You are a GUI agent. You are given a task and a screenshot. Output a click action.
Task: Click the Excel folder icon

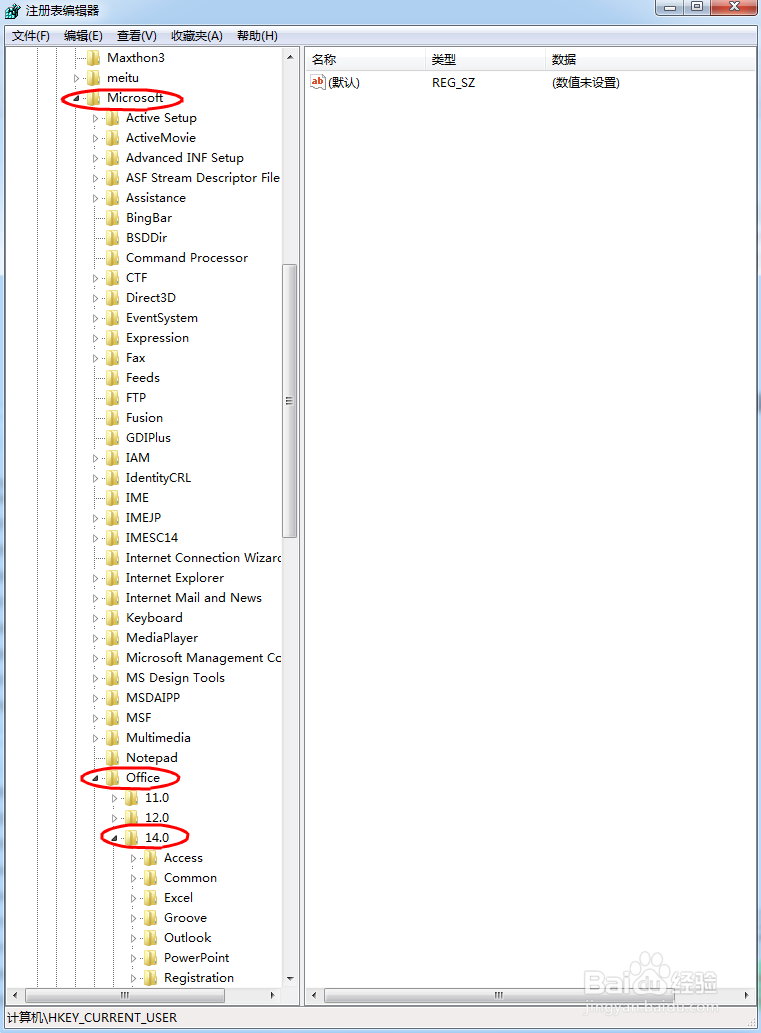pos(151,898)
